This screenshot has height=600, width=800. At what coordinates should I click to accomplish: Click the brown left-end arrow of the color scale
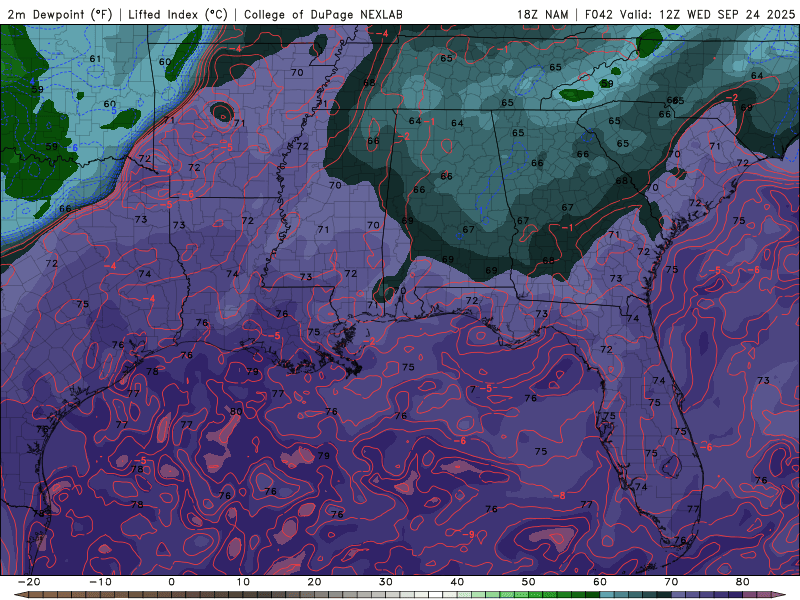coord(20,595)
